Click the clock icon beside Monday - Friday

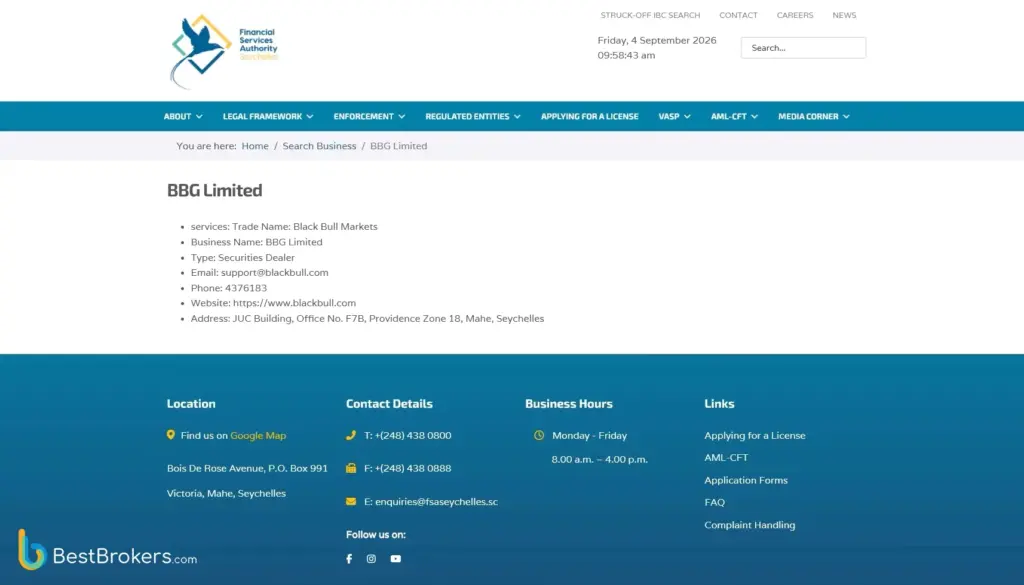539,435
